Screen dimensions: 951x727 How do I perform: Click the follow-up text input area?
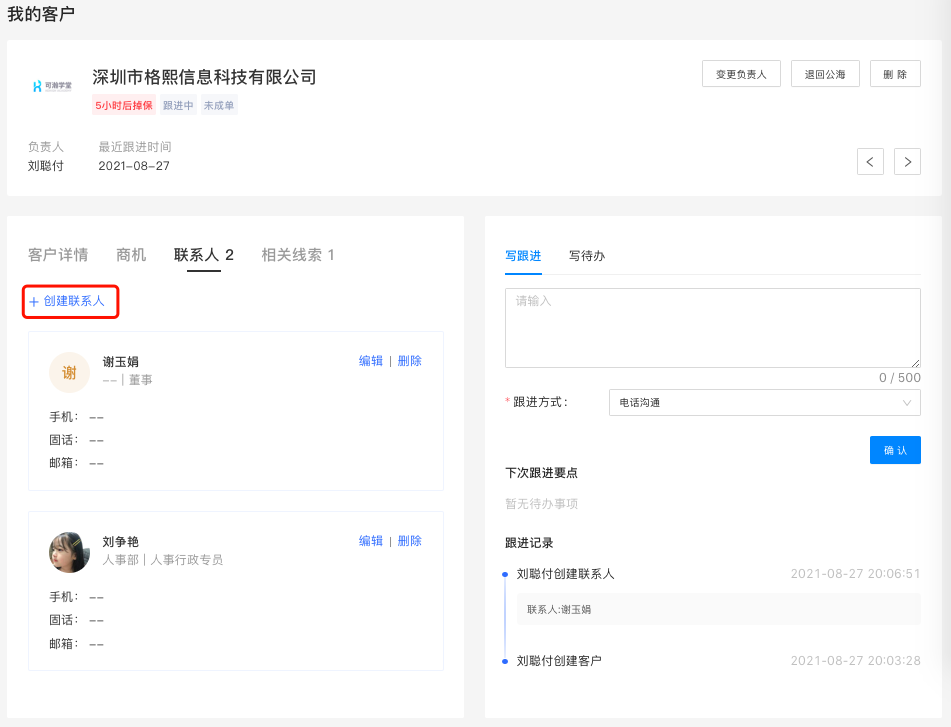(712, 328)
